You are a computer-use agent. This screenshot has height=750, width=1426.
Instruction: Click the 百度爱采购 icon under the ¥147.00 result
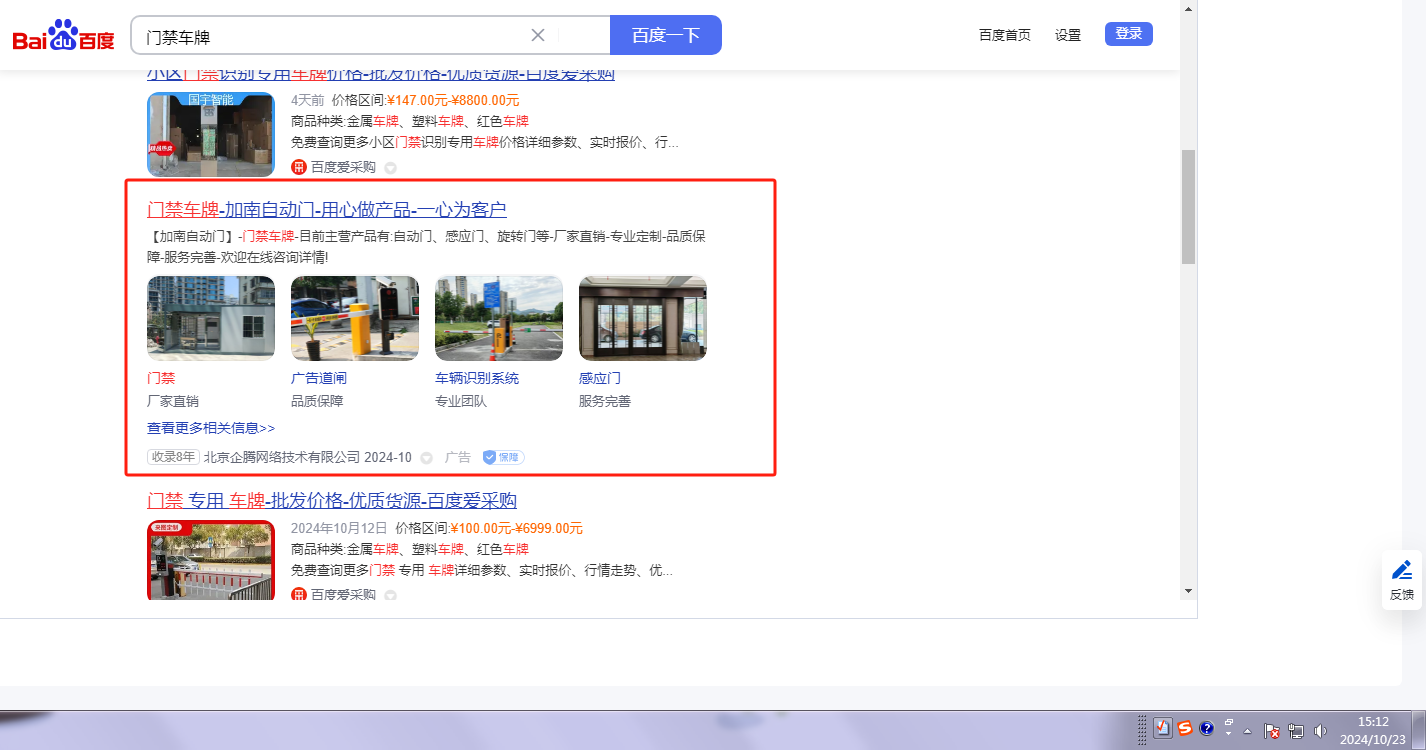[299, 167]
